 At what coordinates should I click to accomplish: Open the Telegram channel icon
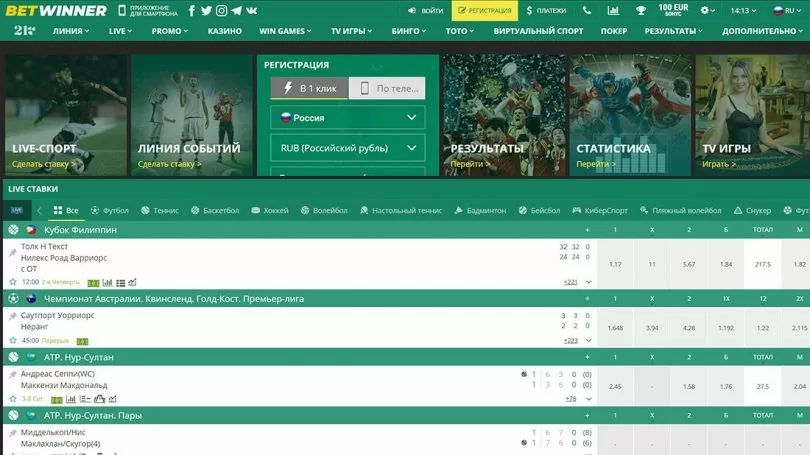(x=237, y=10)
